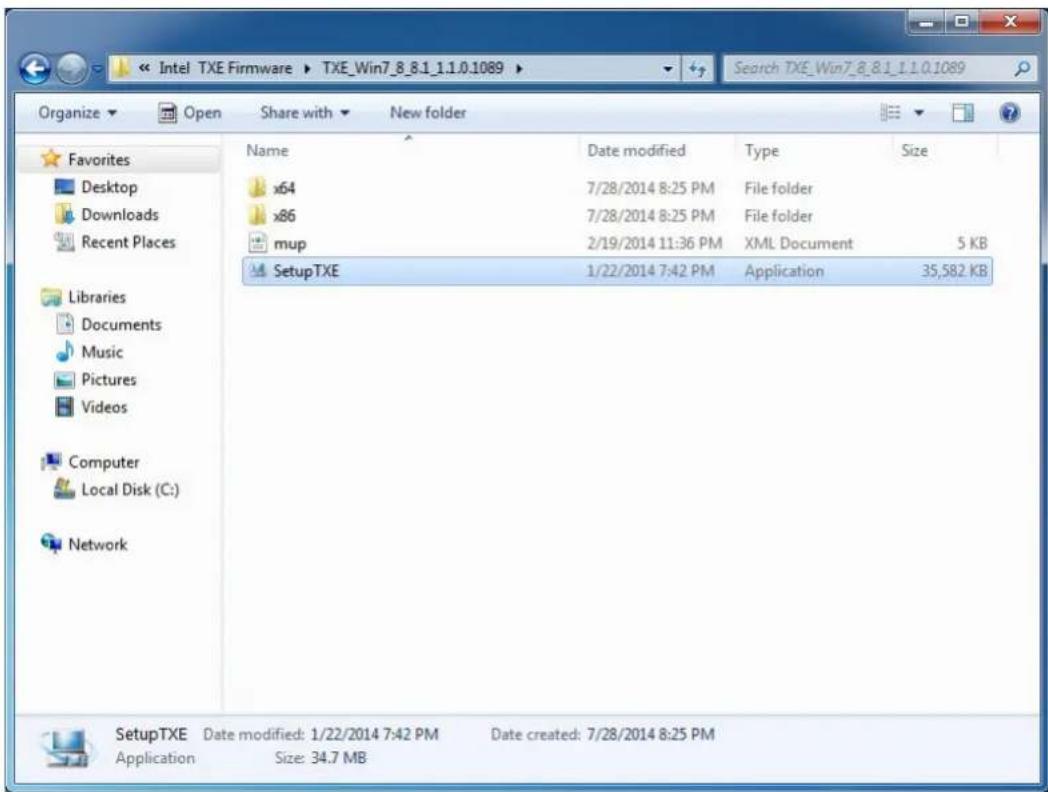Screen dimensions: 1048x792
Task: Click Libraries in navigation pane
Action: 97,297
